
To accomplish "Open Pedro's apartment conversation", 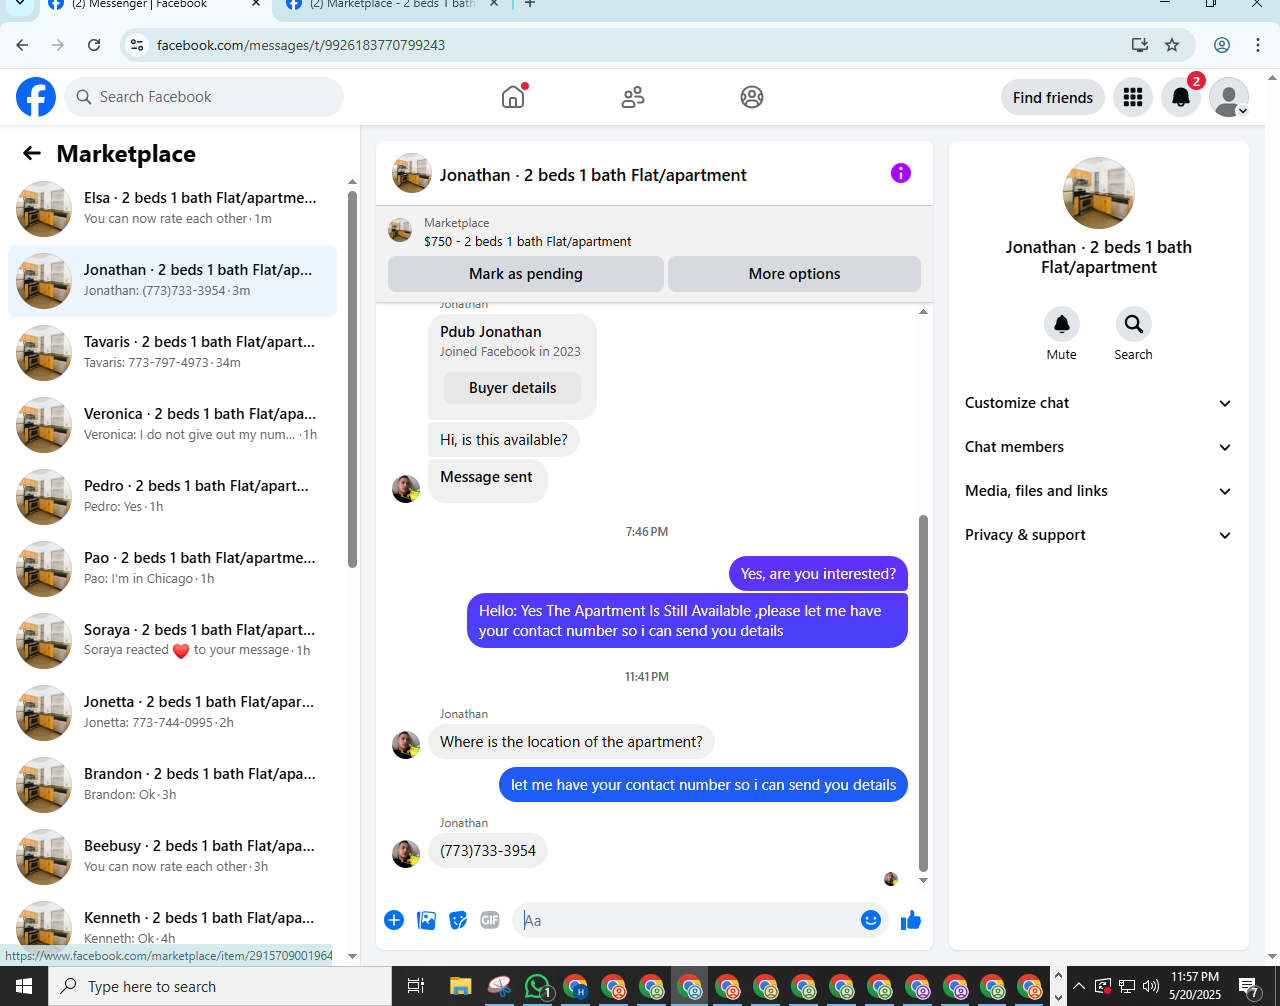I will [172, 496].
